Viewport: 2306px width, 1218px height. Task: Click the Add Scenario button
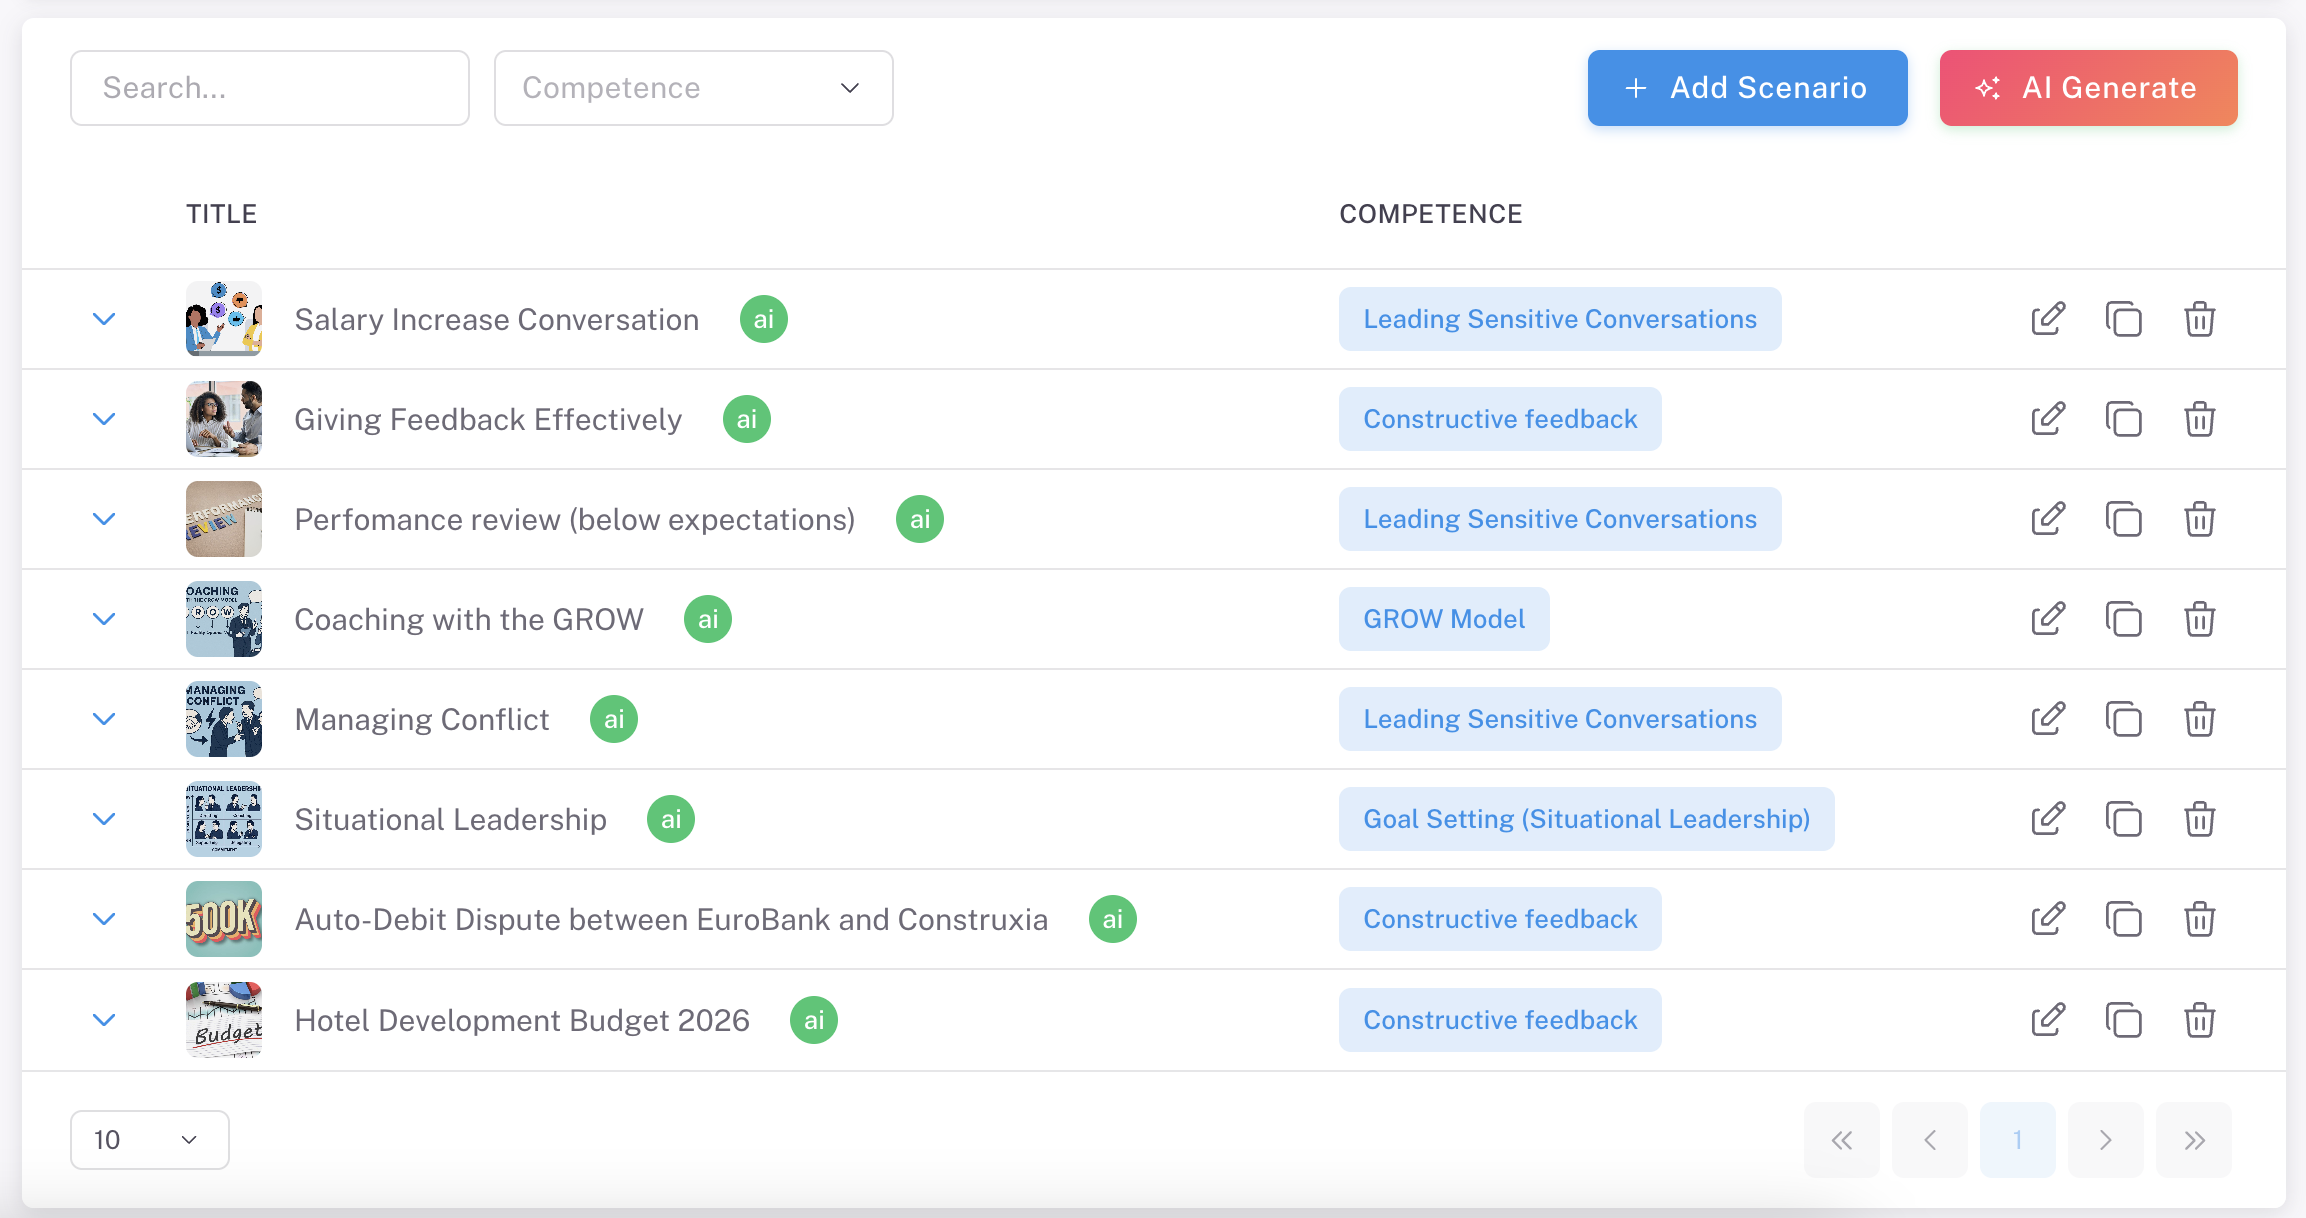pyautogui.click(x=1747, y=88)
